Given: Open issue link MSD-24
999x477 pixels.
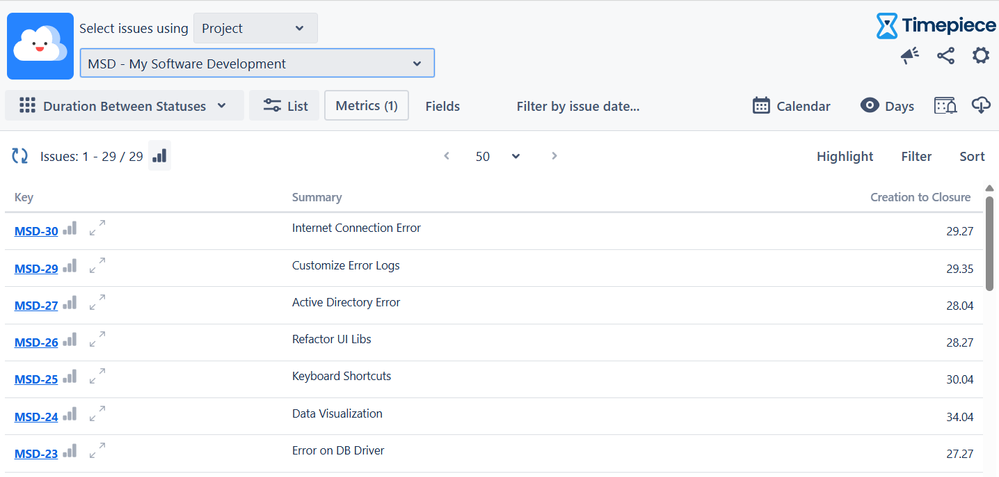Looking at the screenshot, I should point(36,417).
